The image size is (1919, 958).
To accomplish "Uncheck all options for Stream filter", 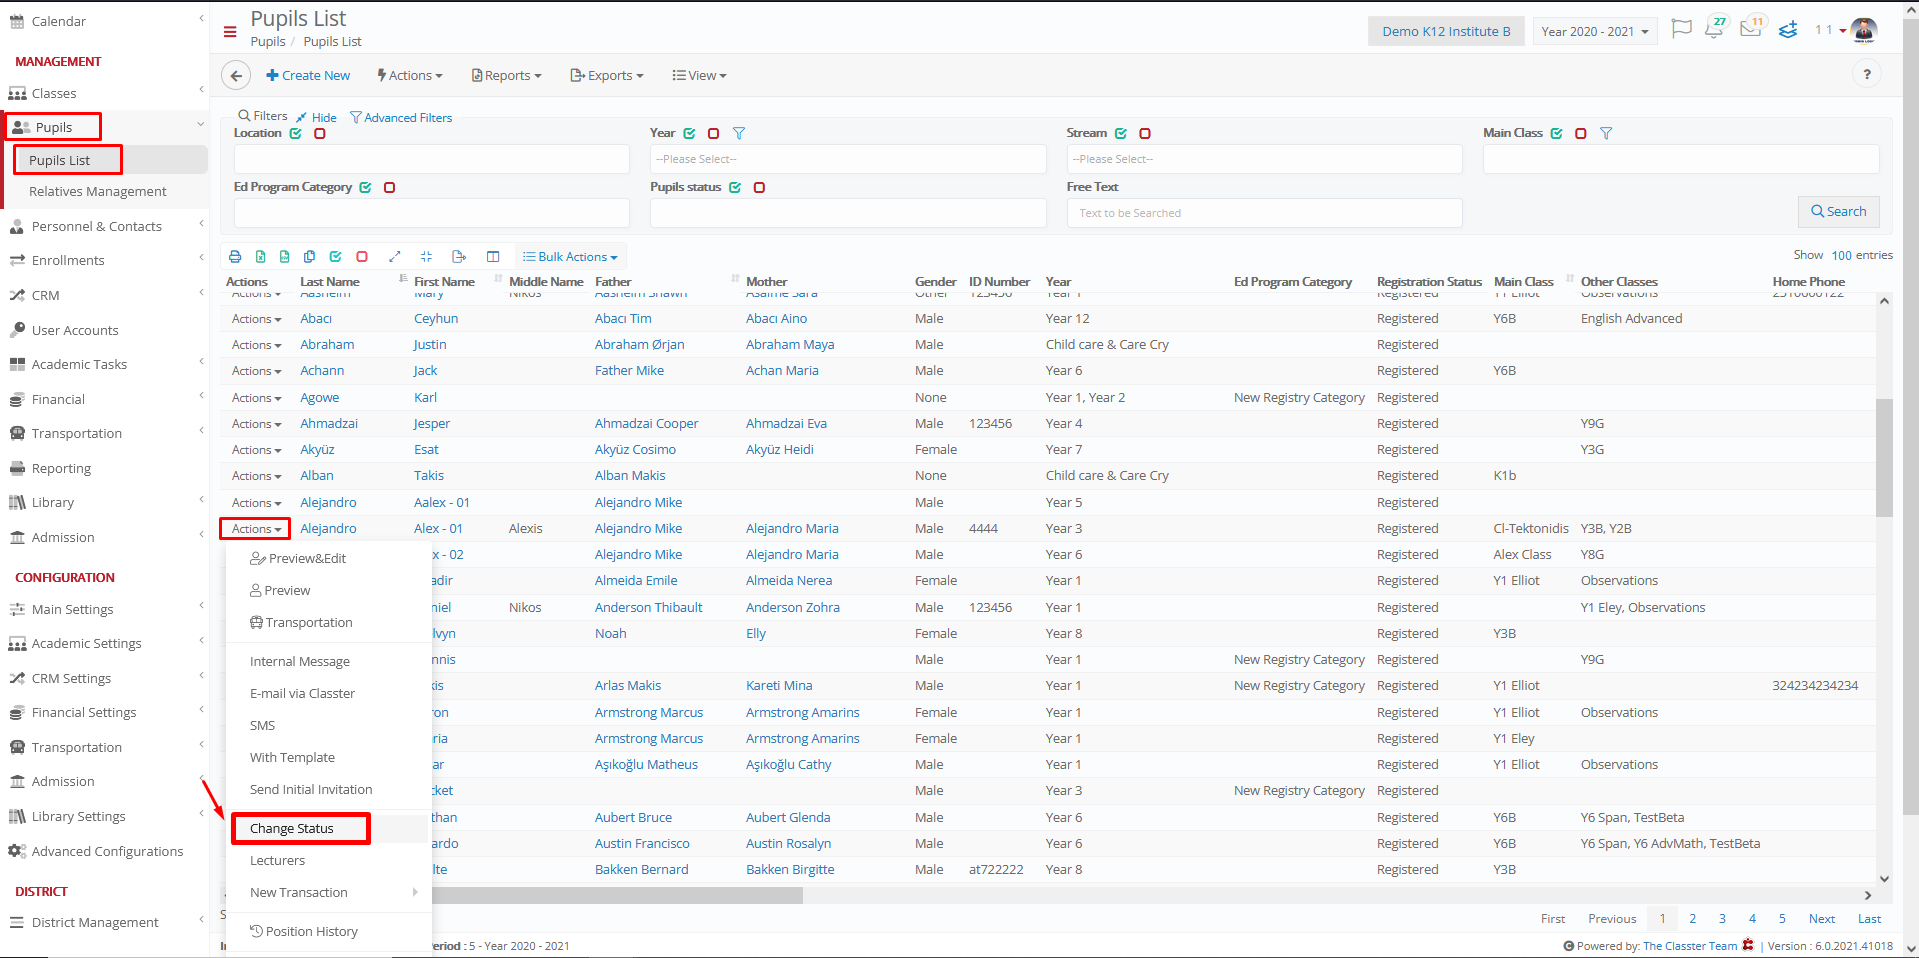I will point(1145,133).
